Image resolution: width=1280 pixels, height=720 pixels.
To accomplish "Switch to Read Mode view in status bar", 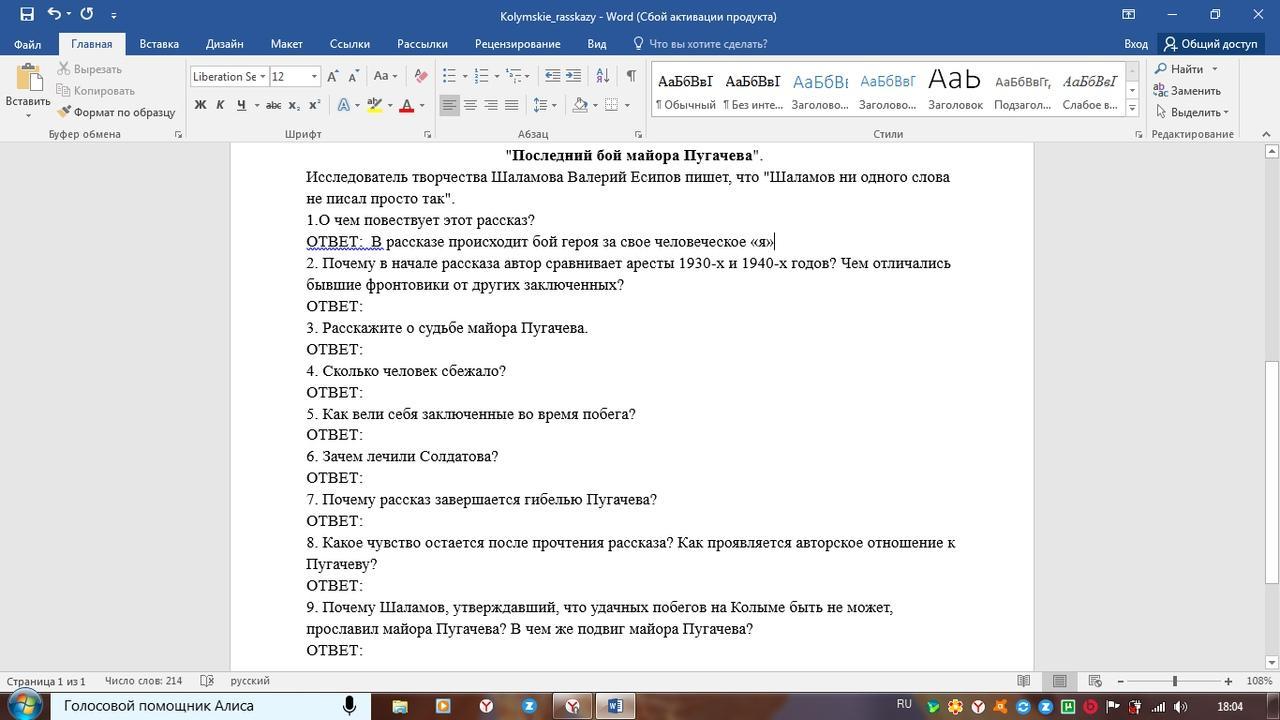I will pyautogui.click(x=1024, y=681).
